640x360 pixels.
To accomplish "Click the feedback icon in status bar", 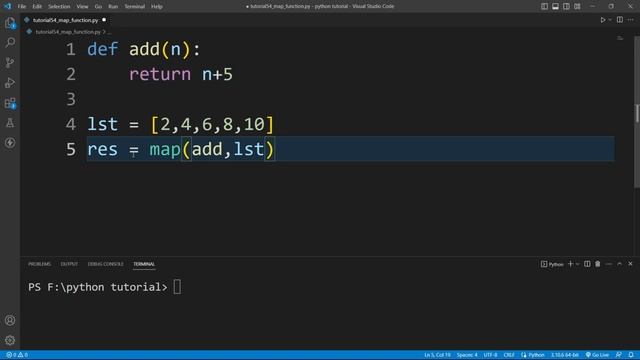I will click(619, 355).
